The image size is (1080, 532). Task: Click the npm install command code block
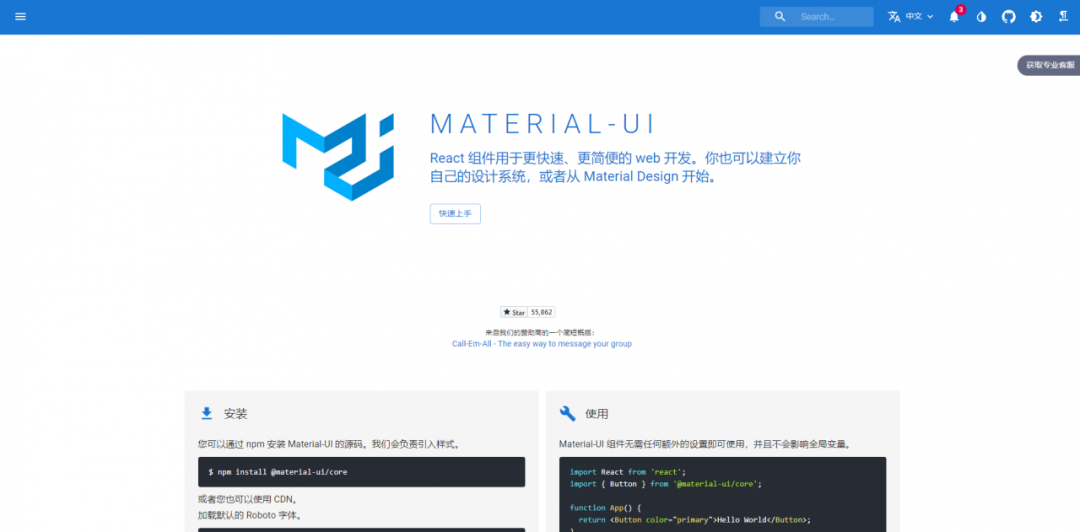point(361,471)
